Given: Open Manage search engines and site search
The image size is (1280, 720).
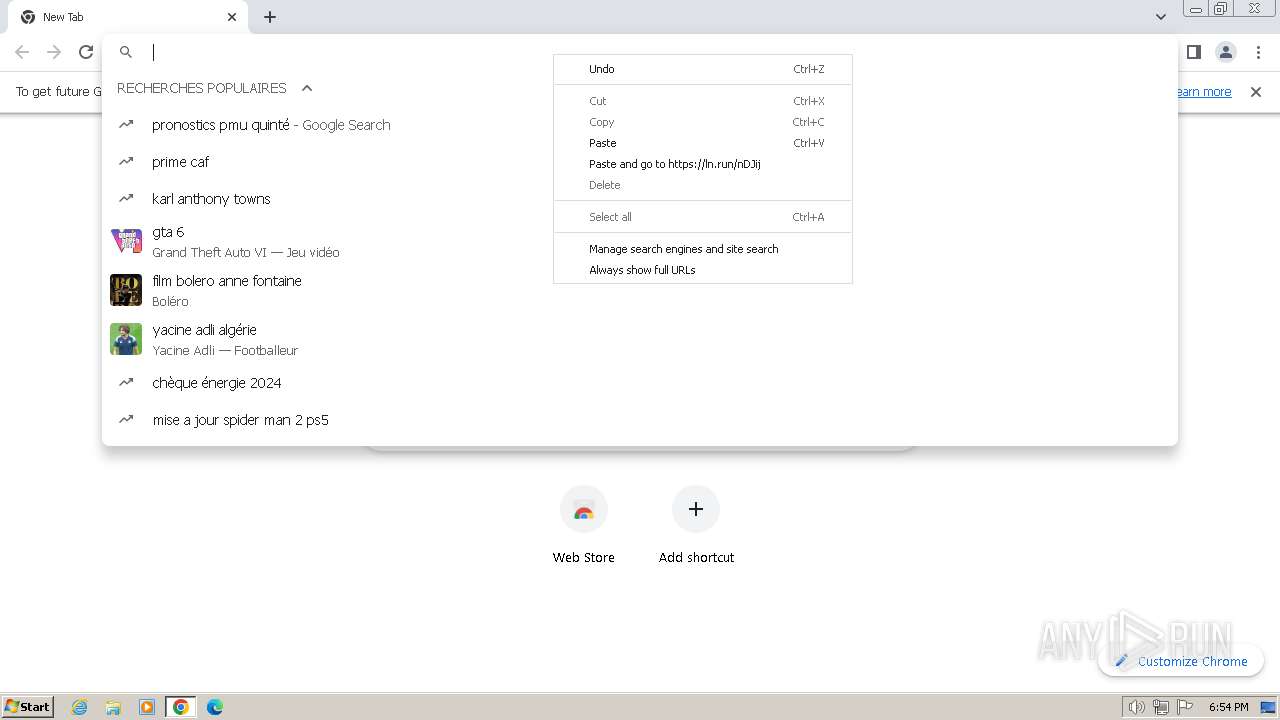Looking at the screenshot, I should 703,249.
